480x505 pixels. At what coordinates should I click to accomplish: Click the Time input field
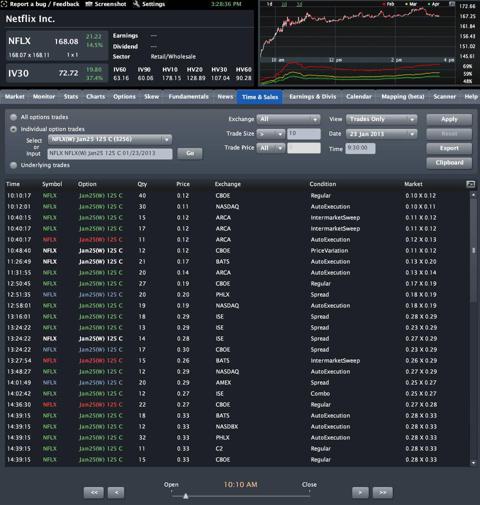(360, 148)
